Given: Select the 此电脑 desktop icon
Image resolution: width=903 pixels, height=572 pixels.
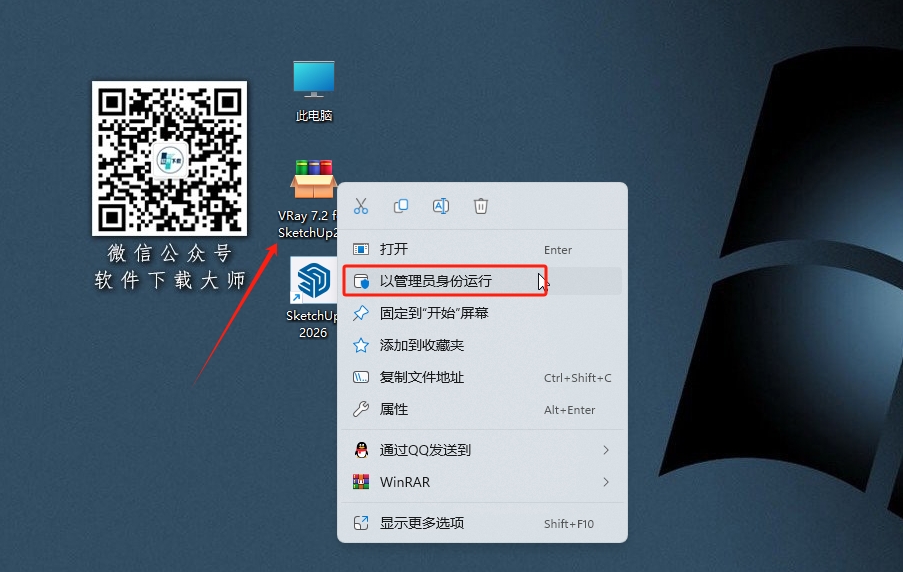Looking at the screenshot, I should point(314,91).
